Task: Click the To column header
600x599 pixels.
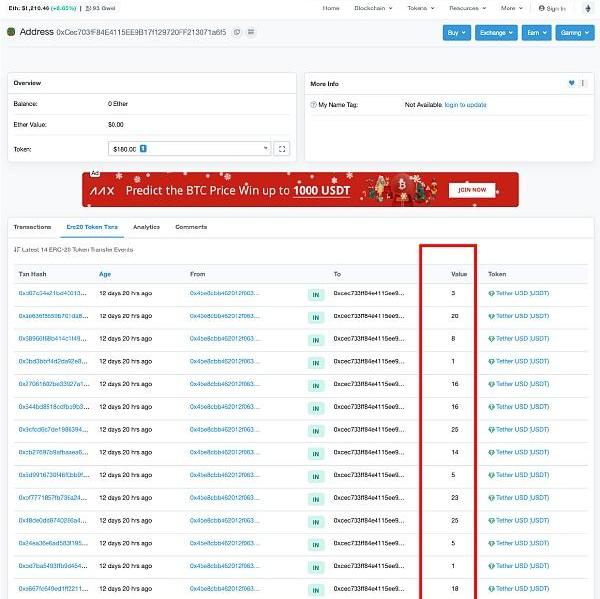Action: tap(337, 274)
